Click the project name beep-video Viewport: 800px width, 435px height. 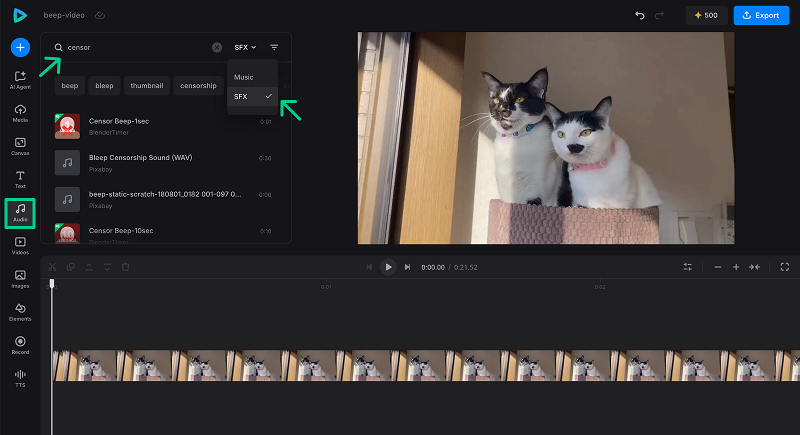coord(64,15)
